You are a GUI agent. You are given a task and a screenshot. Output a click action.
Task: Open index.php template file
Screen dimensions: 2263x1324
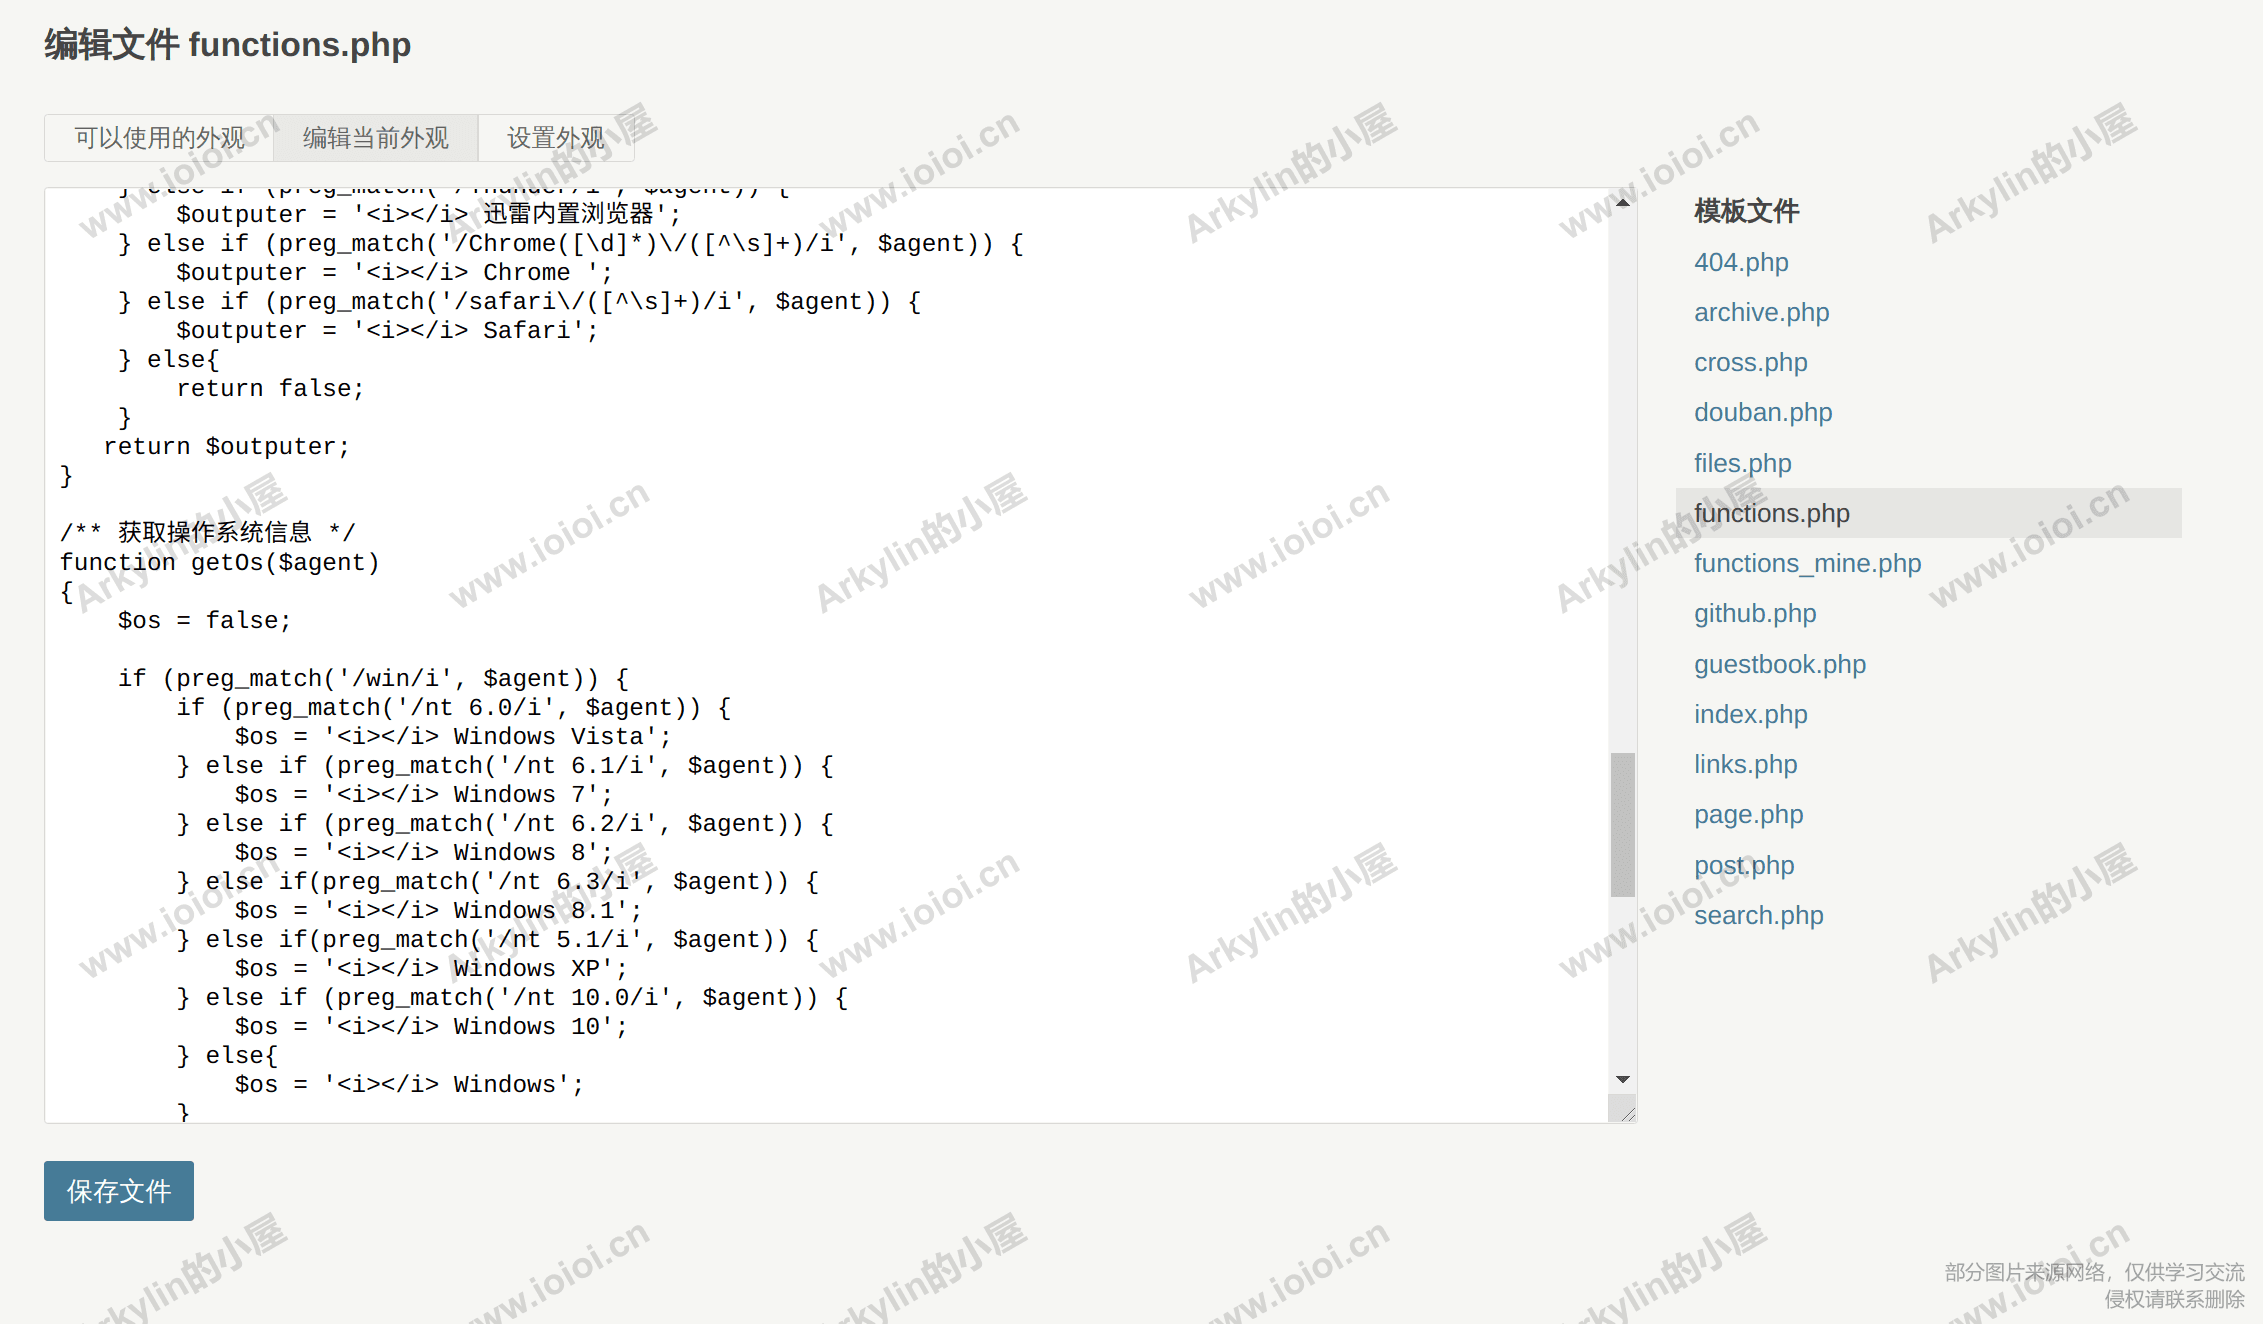coord(1750,714)
